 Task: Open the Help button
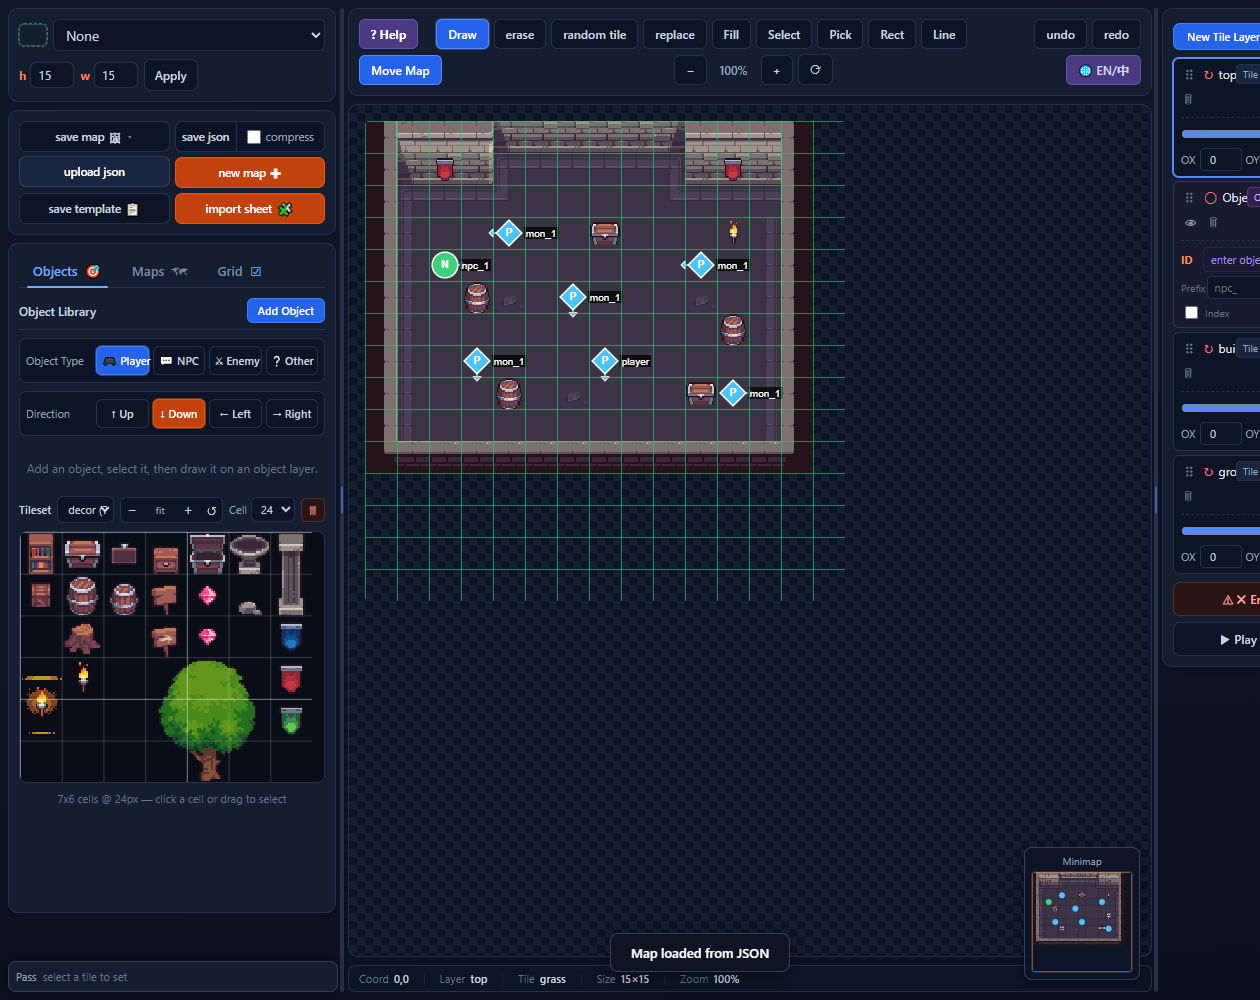tap(388, 35)
